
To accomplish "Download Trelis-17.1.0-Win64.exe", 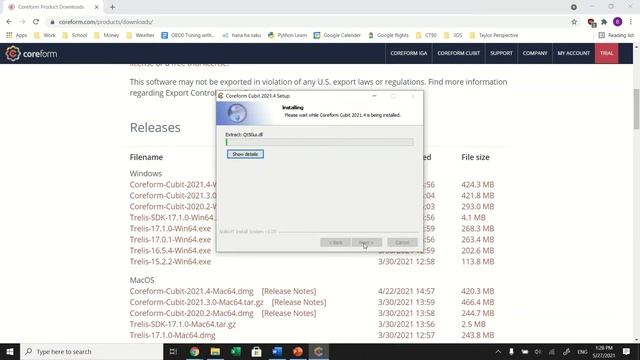I will pos(170,229).
